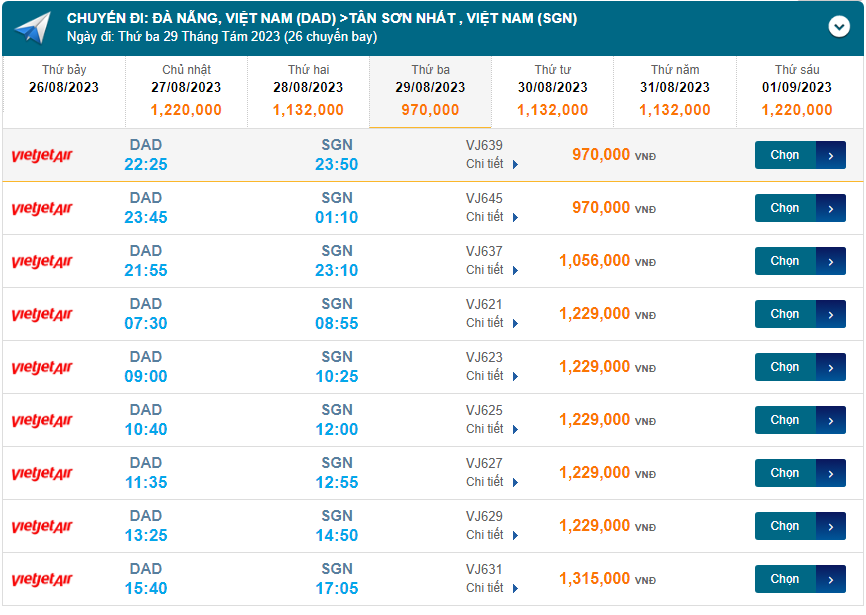Click arrow icon on VJ645 Chọn button
866x615 pixels.
coord(831,208)
